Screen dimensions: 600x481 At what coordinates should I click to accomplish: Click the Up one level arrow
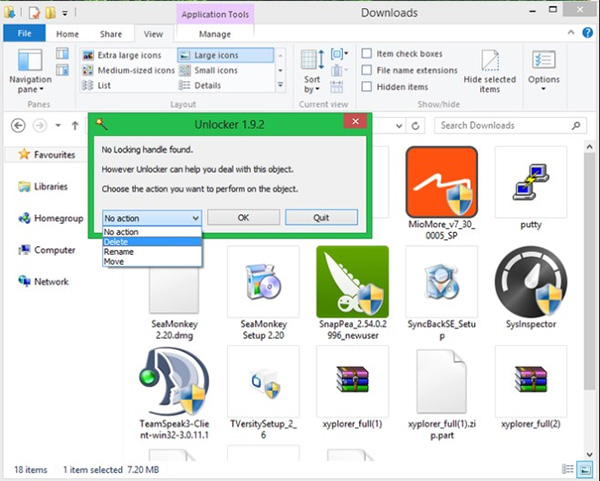(75, 126)
